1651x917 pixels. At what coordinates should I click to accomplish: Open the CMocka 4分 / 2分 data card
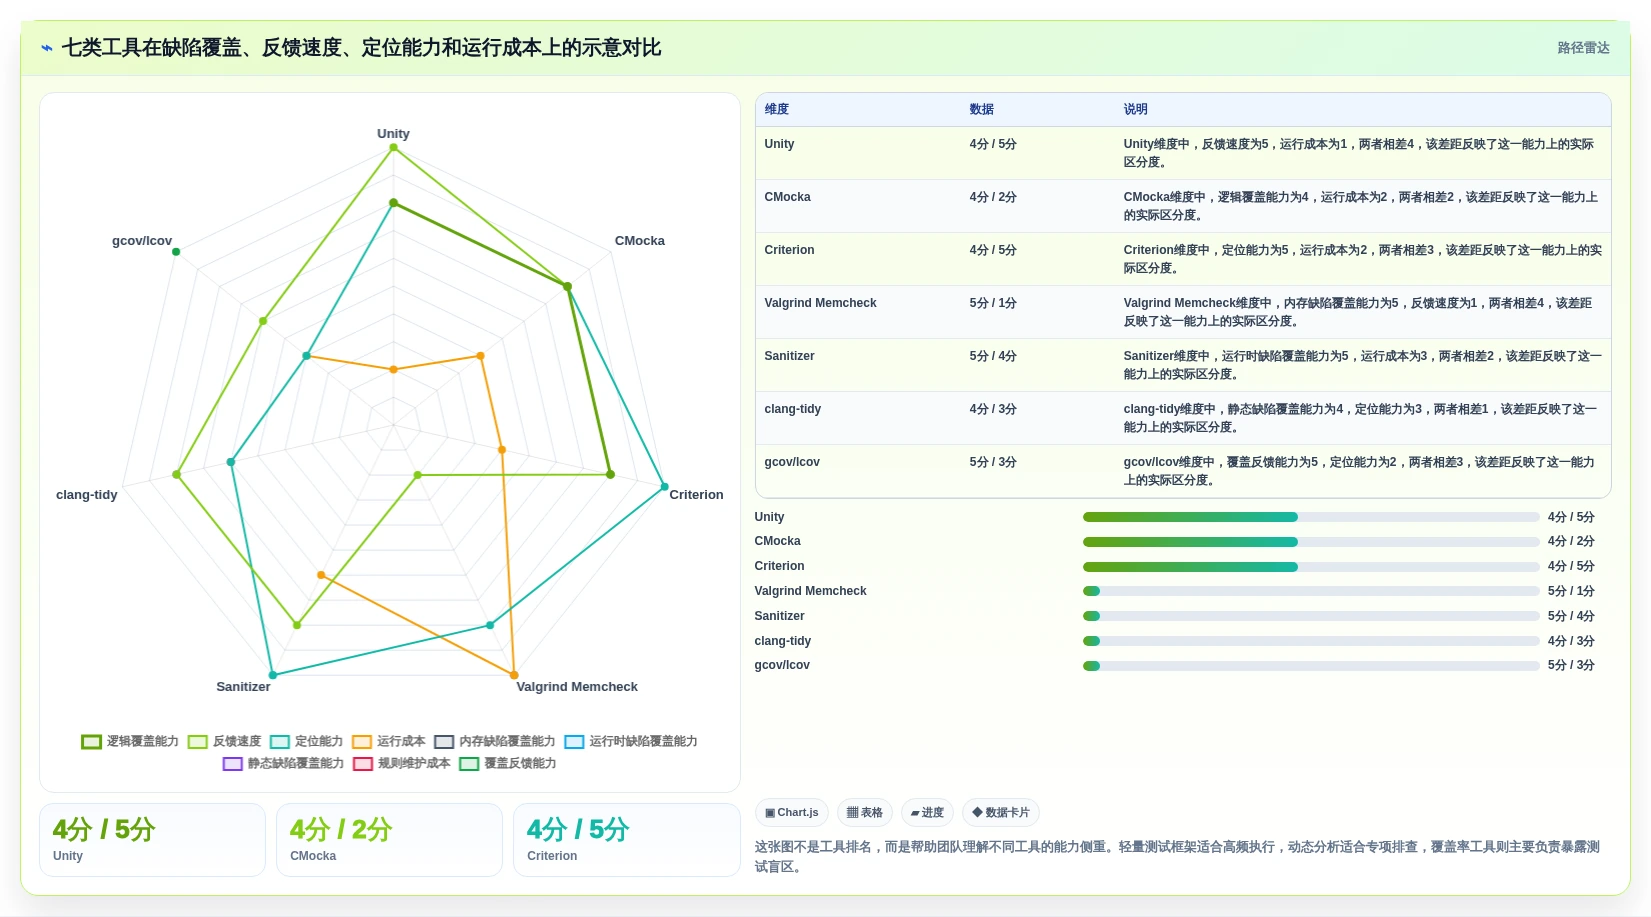tap(389, 840)
